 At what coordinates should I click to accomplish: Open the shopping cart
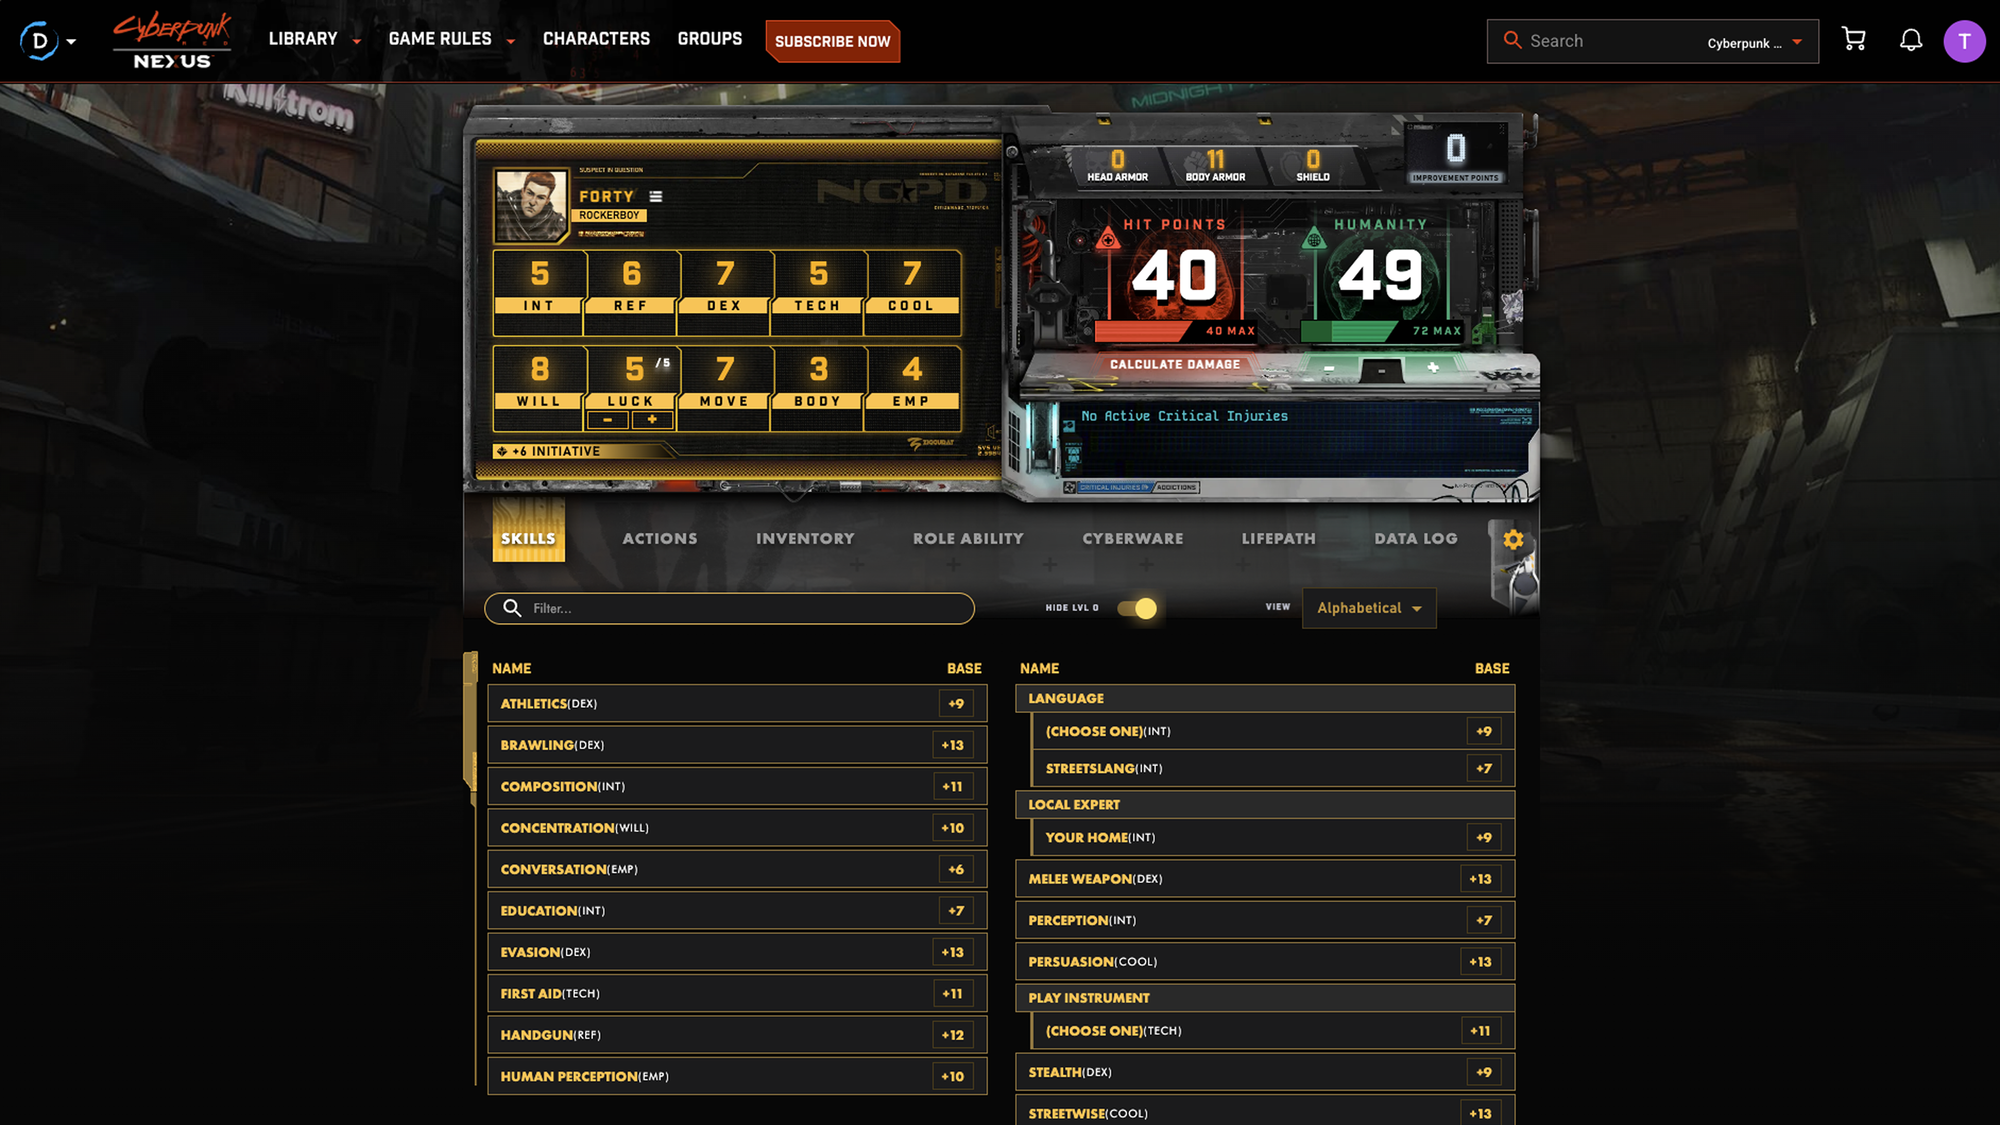click(x=1853, y=40)
